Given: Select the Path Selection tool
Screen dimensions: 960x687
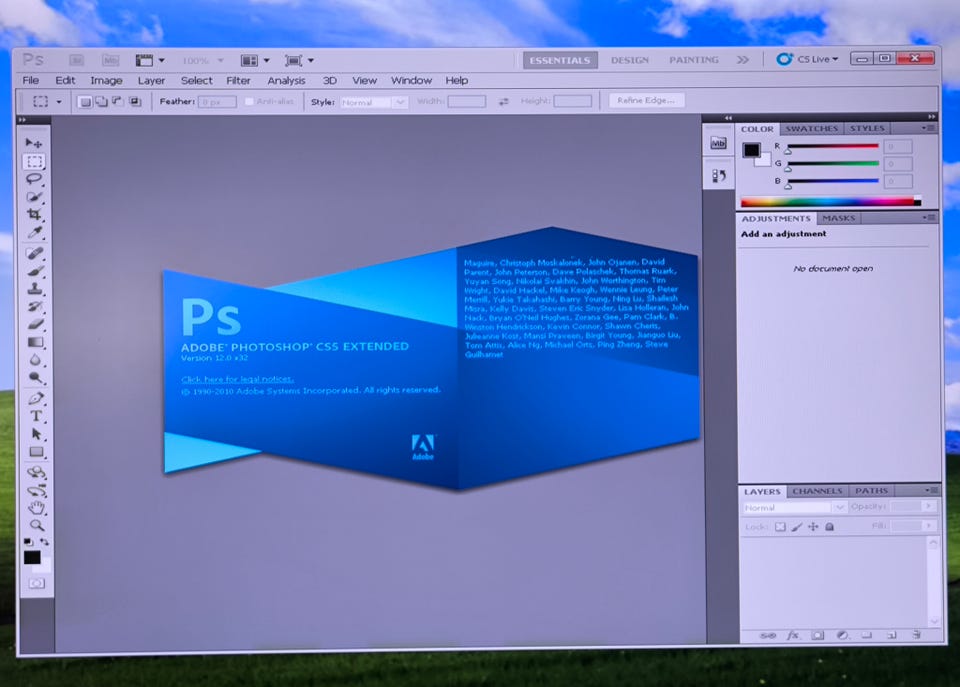Looking at the screenshot, I should [x=36, y=434].
